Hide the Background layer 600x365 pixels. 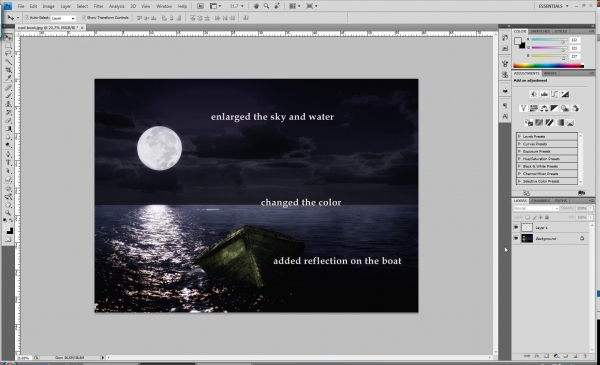pos(516,238)
